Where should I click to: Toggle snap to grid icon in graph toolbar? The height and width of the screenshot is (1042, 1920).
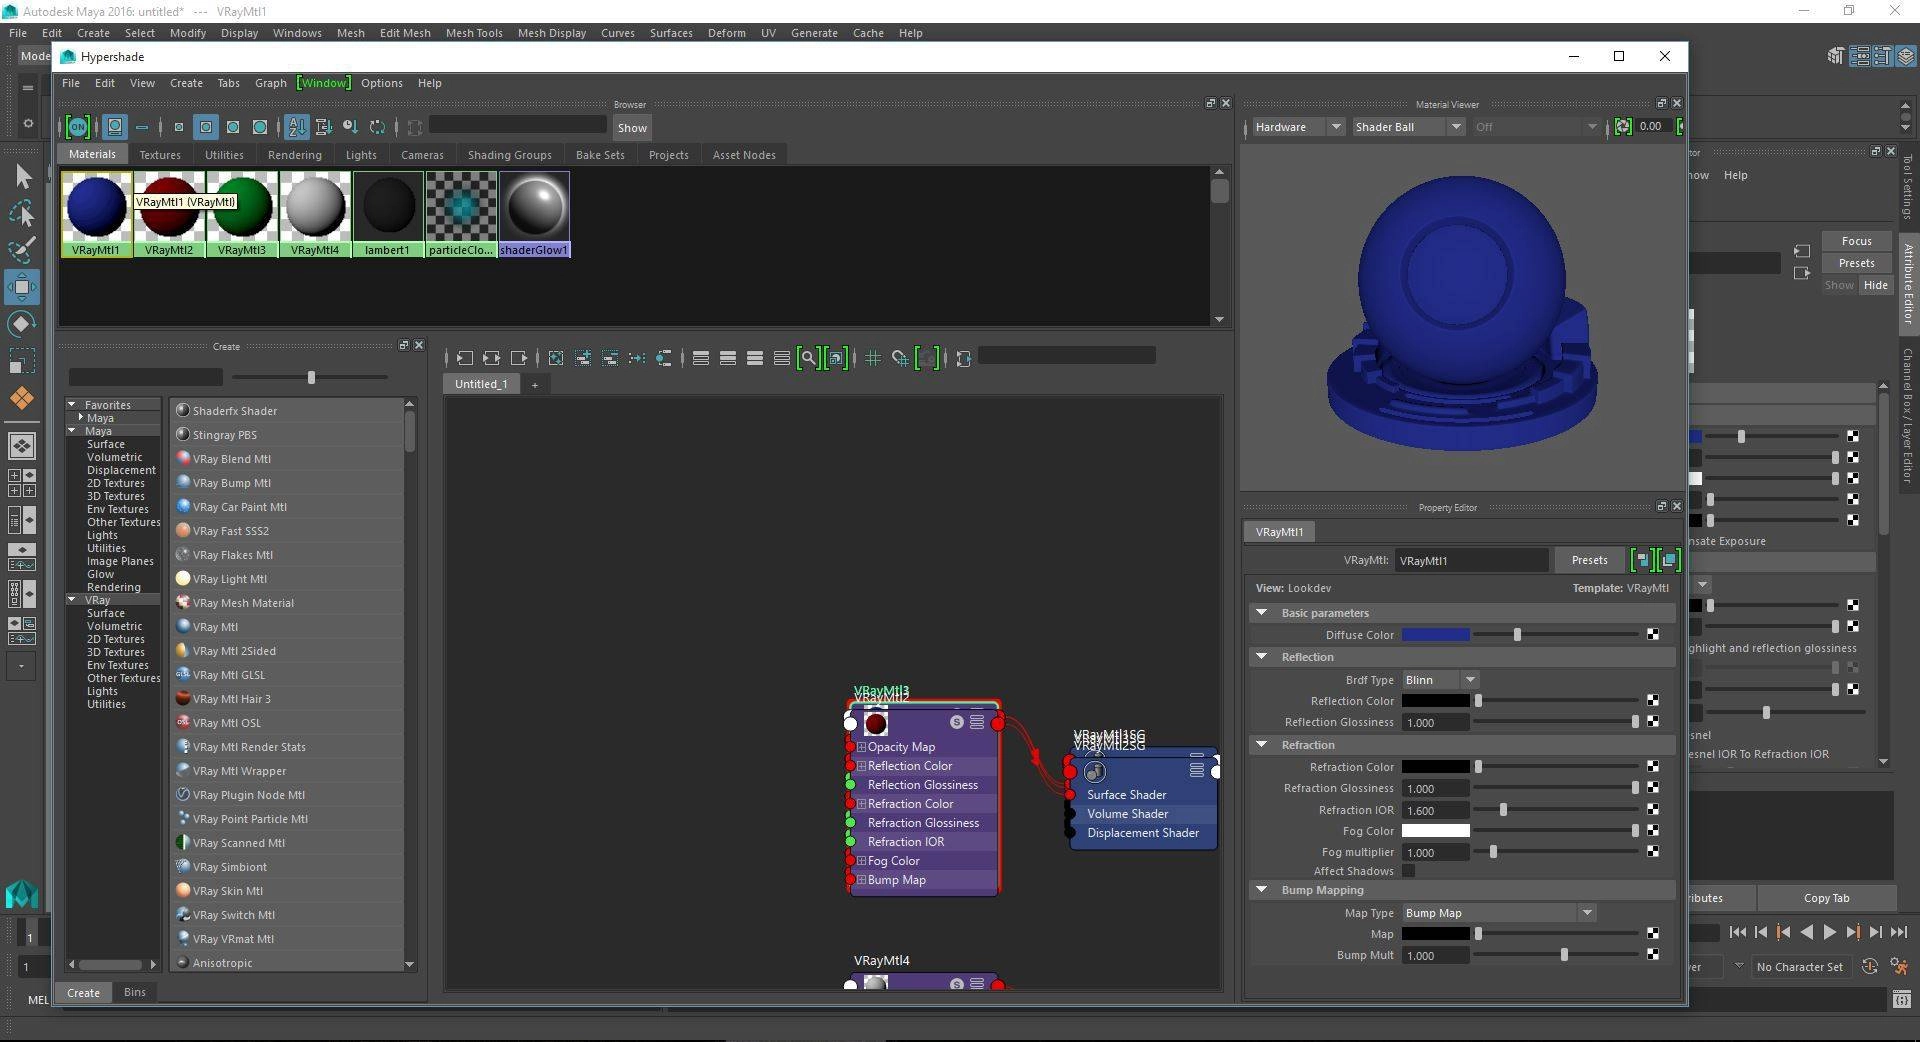[x=900, y=358]
